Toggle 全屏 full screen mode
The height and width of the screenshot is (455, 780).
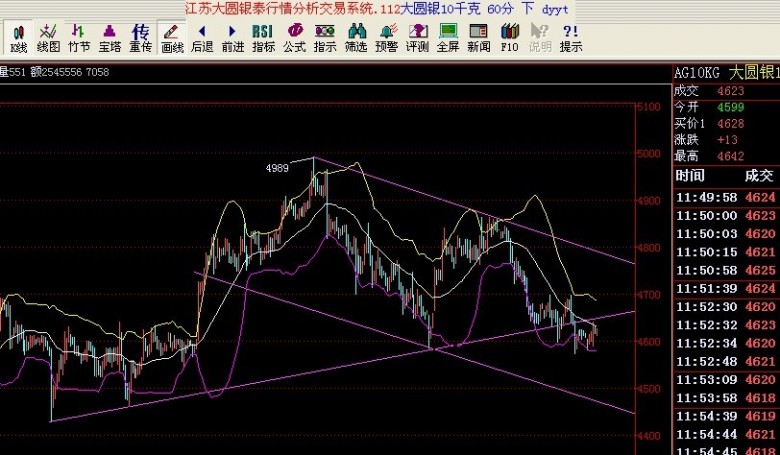447,38
